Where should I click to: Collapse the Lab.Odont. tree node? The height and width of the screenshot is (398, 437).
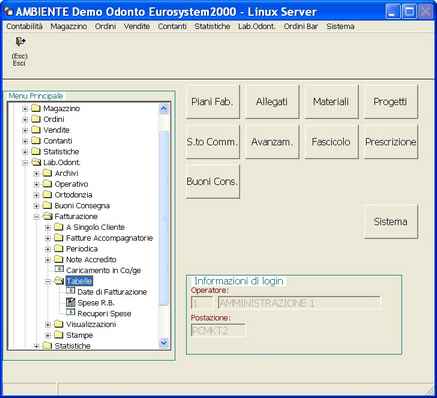coord(25,163)
